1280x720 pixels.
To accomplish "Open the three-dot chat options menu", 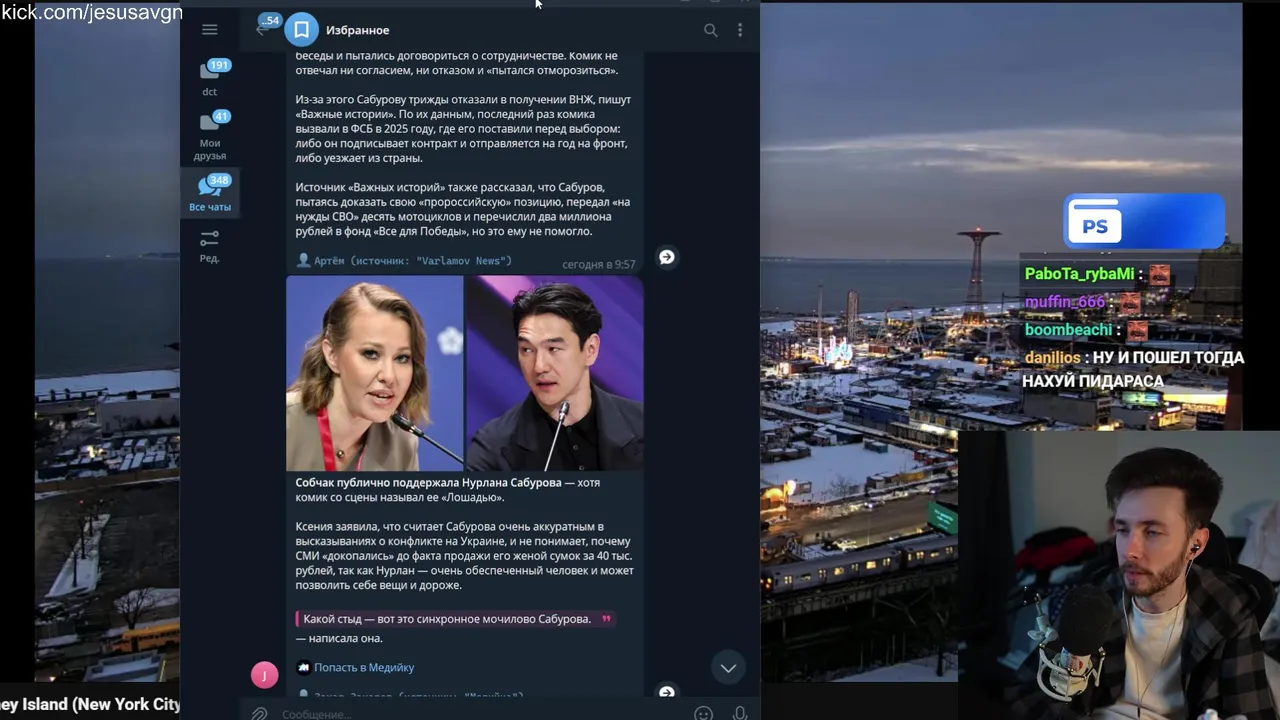I will [740, 30].
